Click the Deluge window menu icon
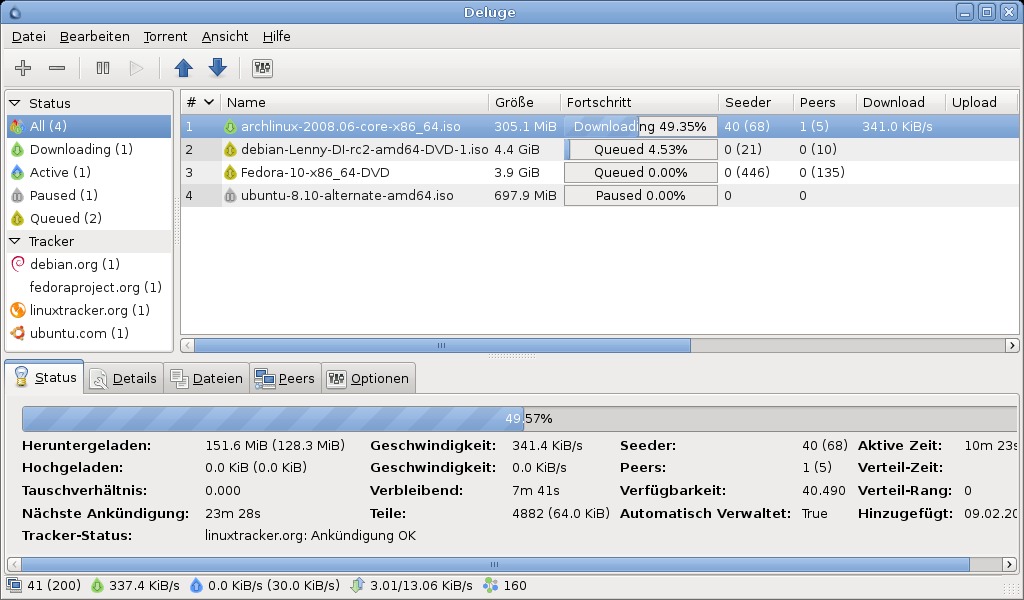Screen dimensions: 1024x600 point(14,12)
